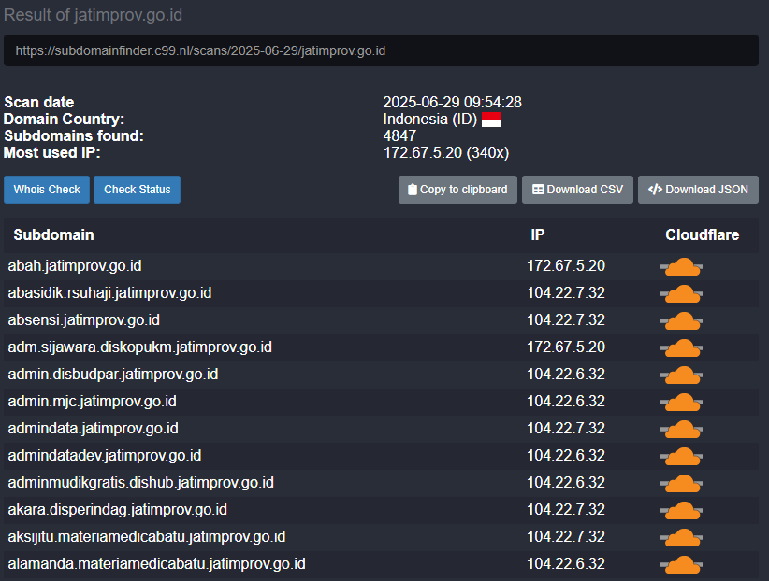The image size is (769, 581).
Task: Click IP 104.22.6.32 in adminmudikgratis row
Action: click(x=566, y=482)
